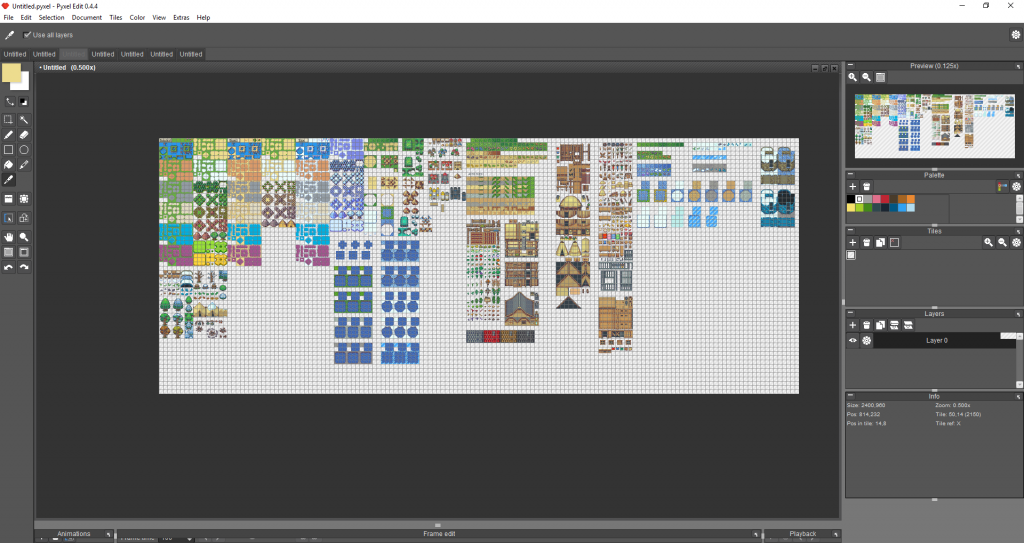Swap primary and secondary colors
The image size is (1024, 543).
[9, 101]
